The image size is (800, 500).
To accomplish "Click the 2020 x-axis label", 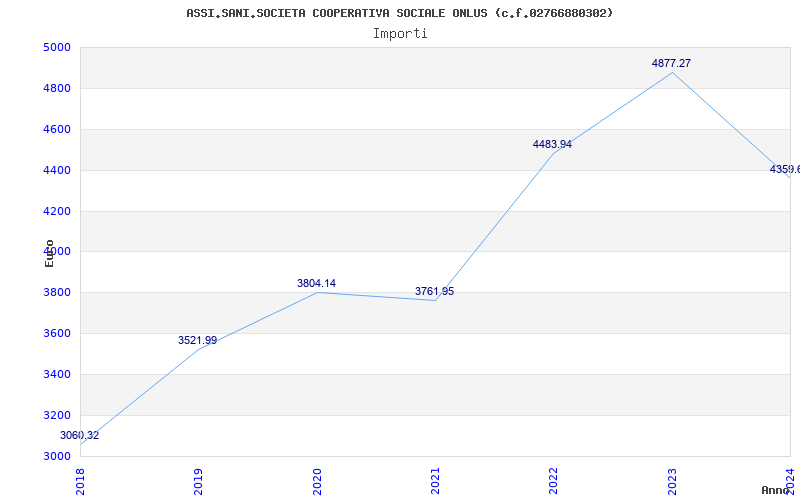I will pos(316,481).
